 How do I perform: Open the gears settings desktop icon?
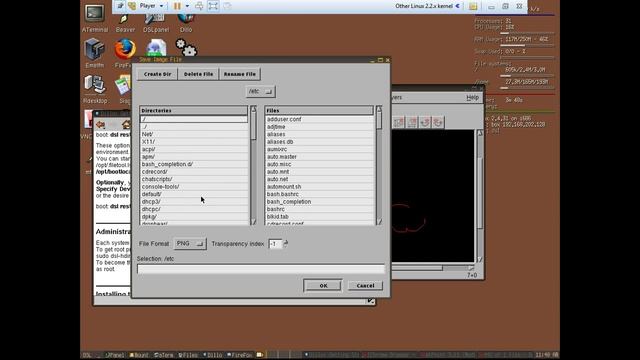pos(186,47)
